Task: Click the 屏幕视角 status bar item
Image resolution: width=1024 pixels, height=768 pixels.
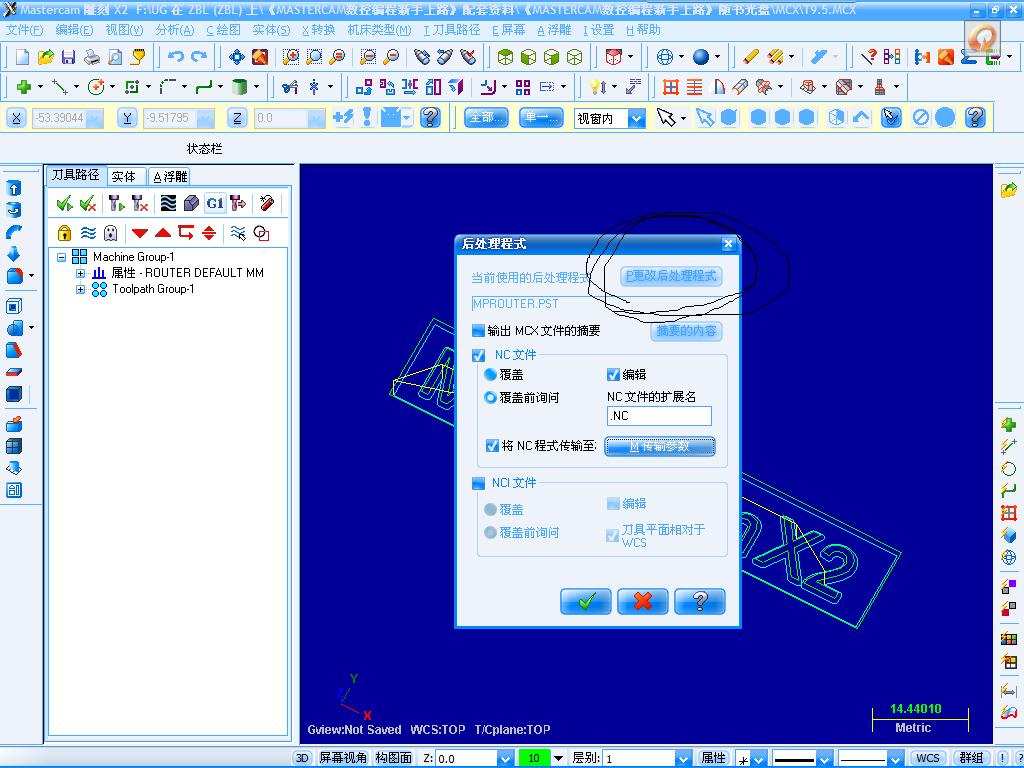Action: tap(343, 758)
